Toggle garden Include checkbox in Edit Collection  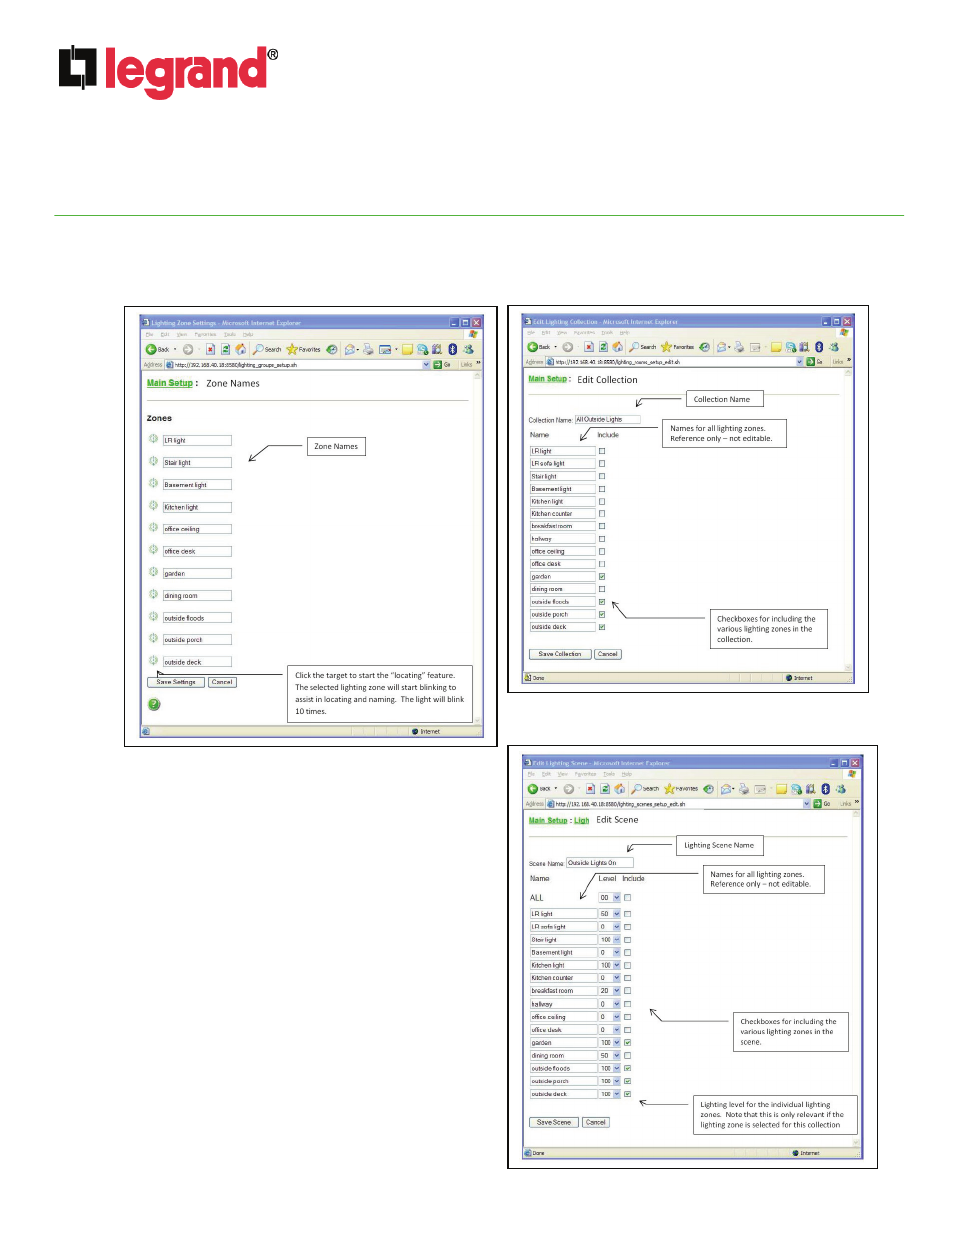pyautogui.click(x=602, y=577)
